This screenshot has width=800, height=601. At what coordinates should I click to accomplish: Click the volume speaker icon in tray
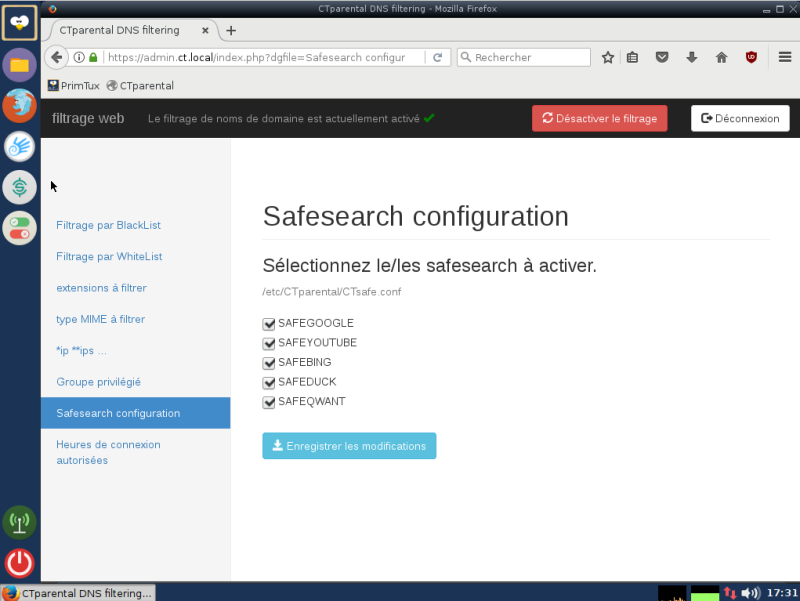click(751, 593)
